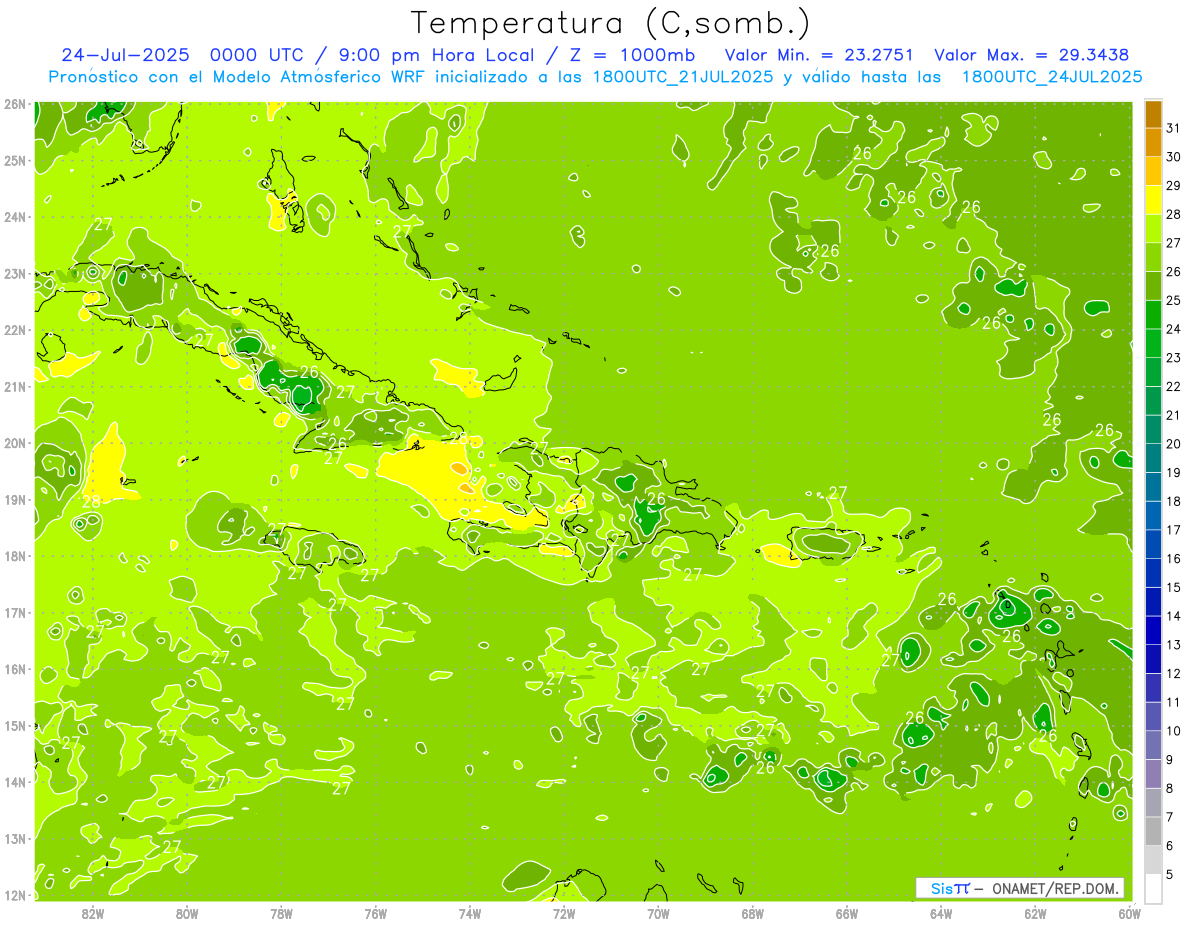Click initialization time '1800UTC_21JUL2025'

(683, 77)
